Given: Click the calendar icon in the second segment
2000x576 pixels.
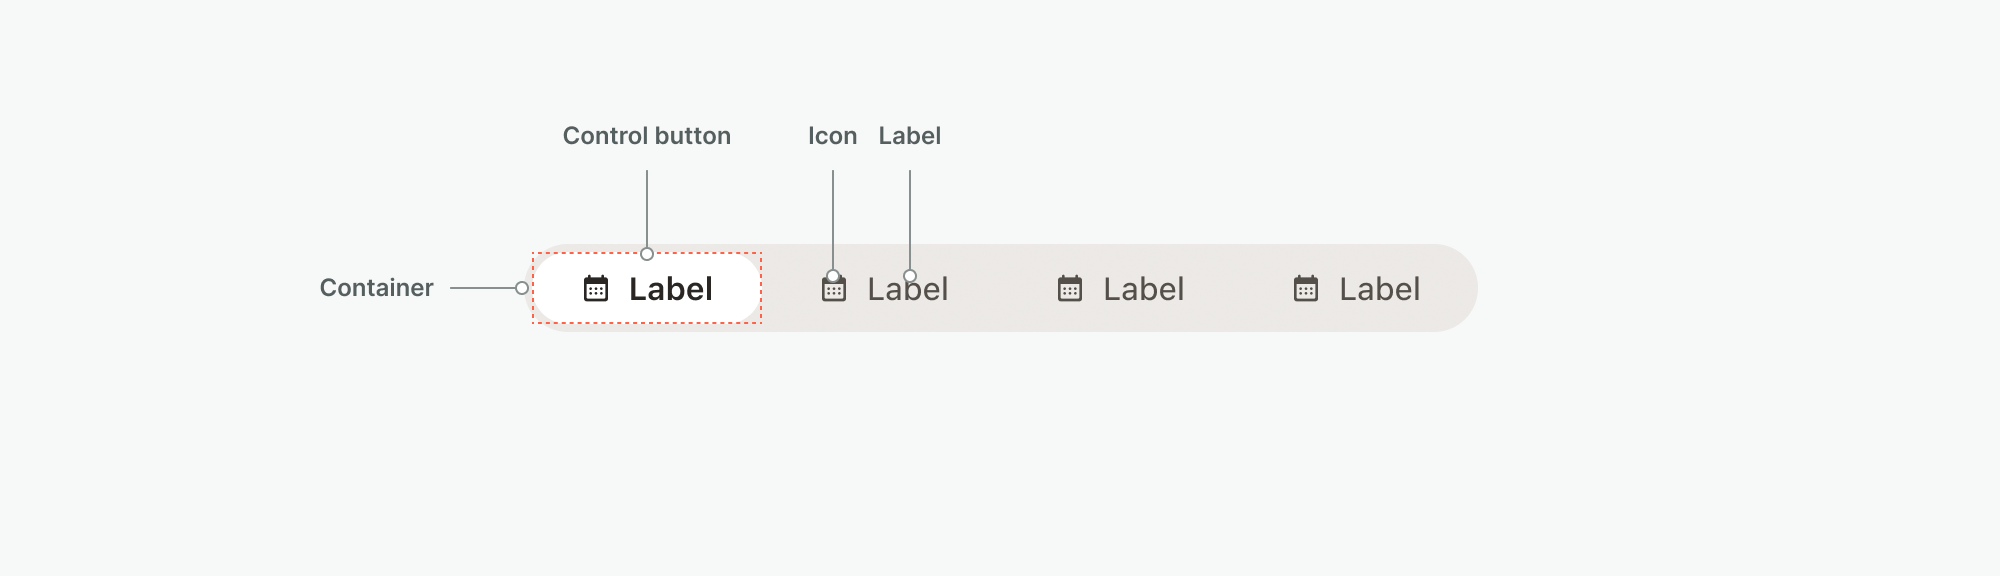Looking at the screenshot, I should tap(834, 290).
